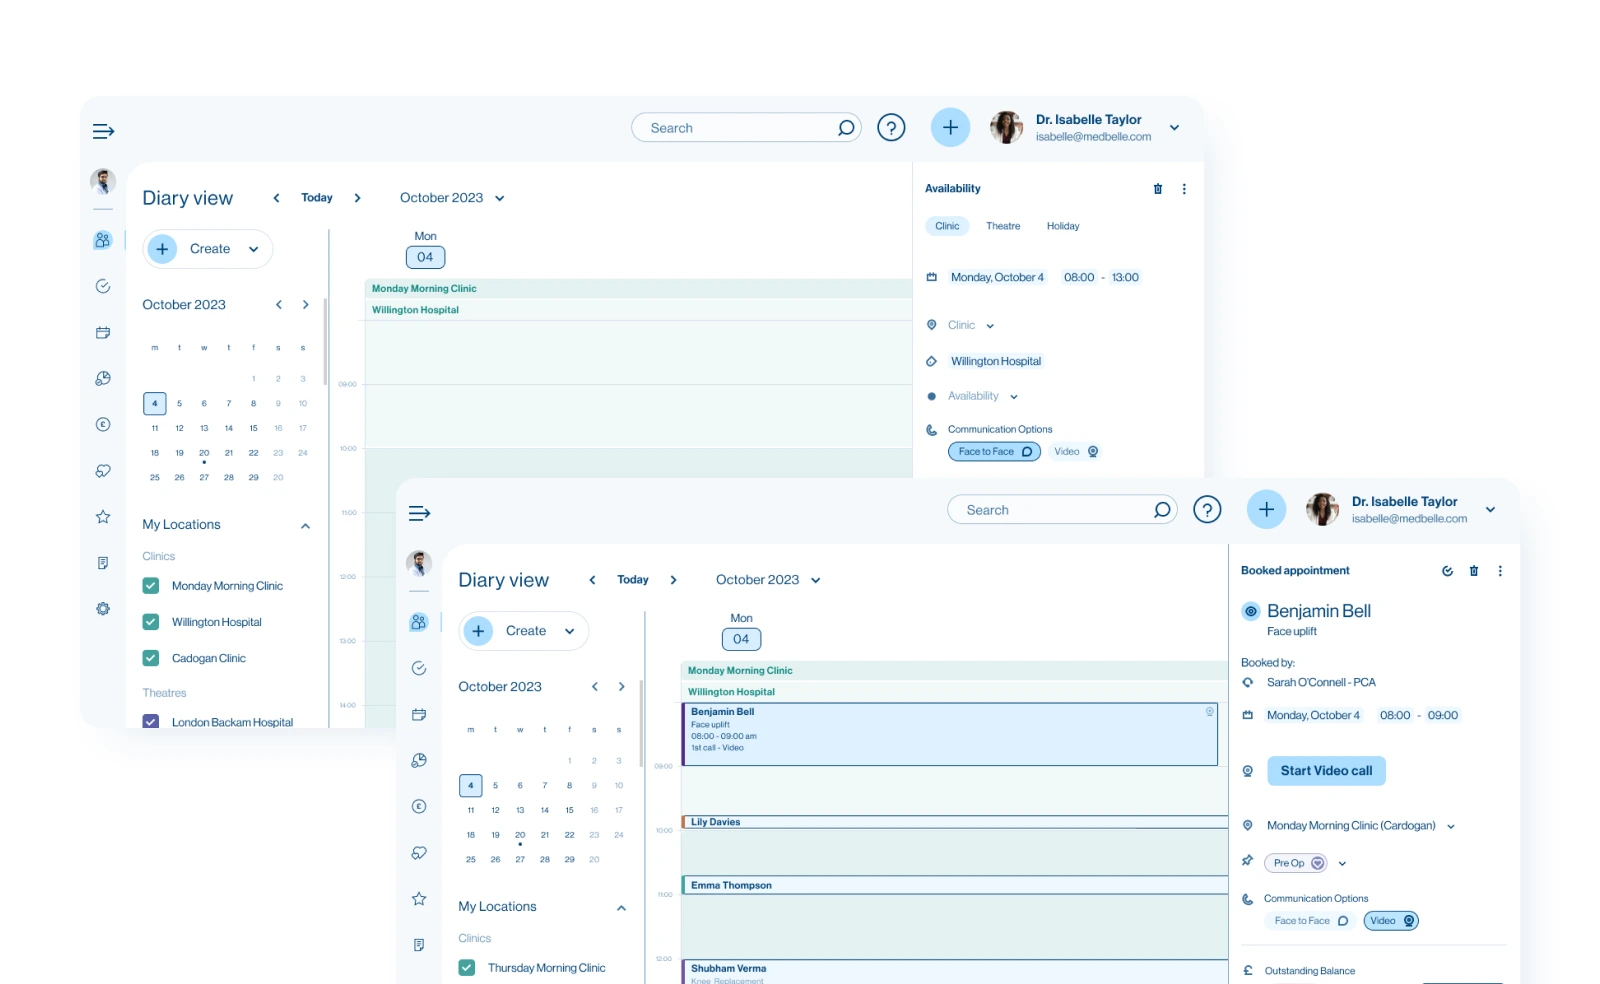Delete booked appointment using trash icon

[1474, 571]
